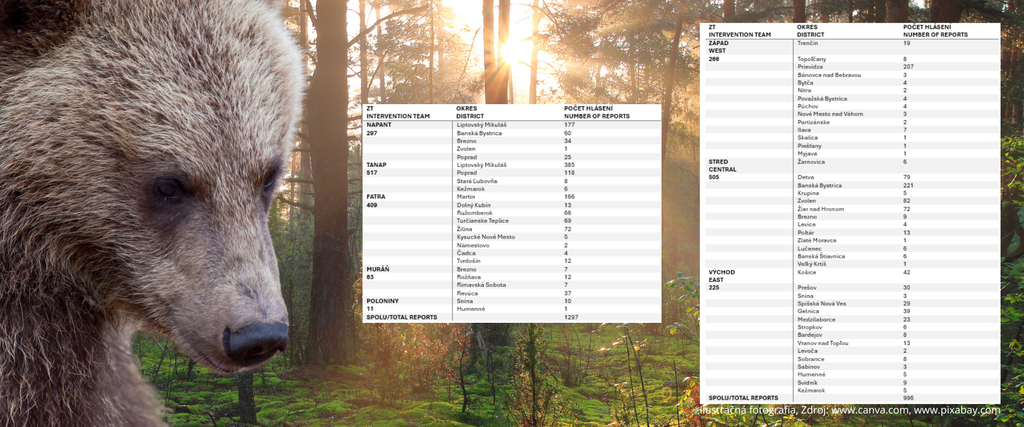Select the TANAP team label

376,165
